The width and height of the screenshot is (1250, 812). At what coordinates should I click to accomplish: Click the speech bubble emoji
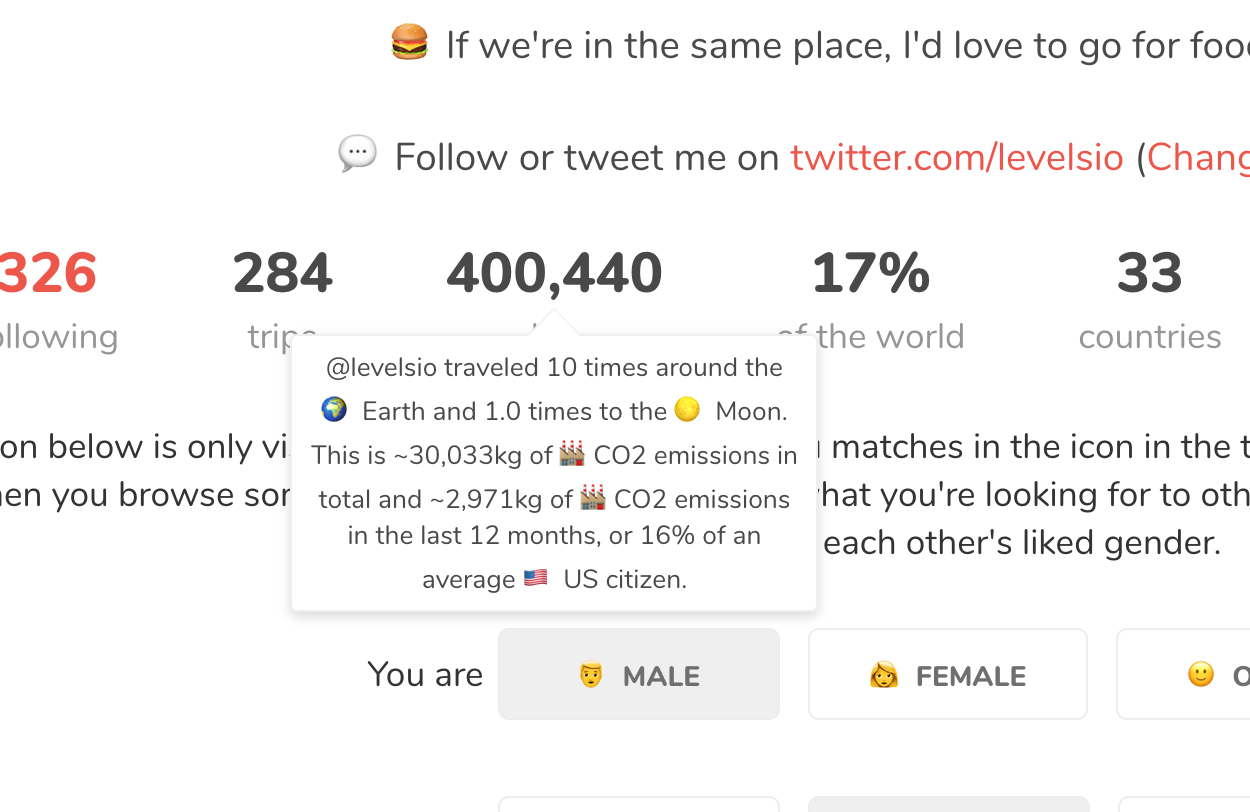coord(357,154)
